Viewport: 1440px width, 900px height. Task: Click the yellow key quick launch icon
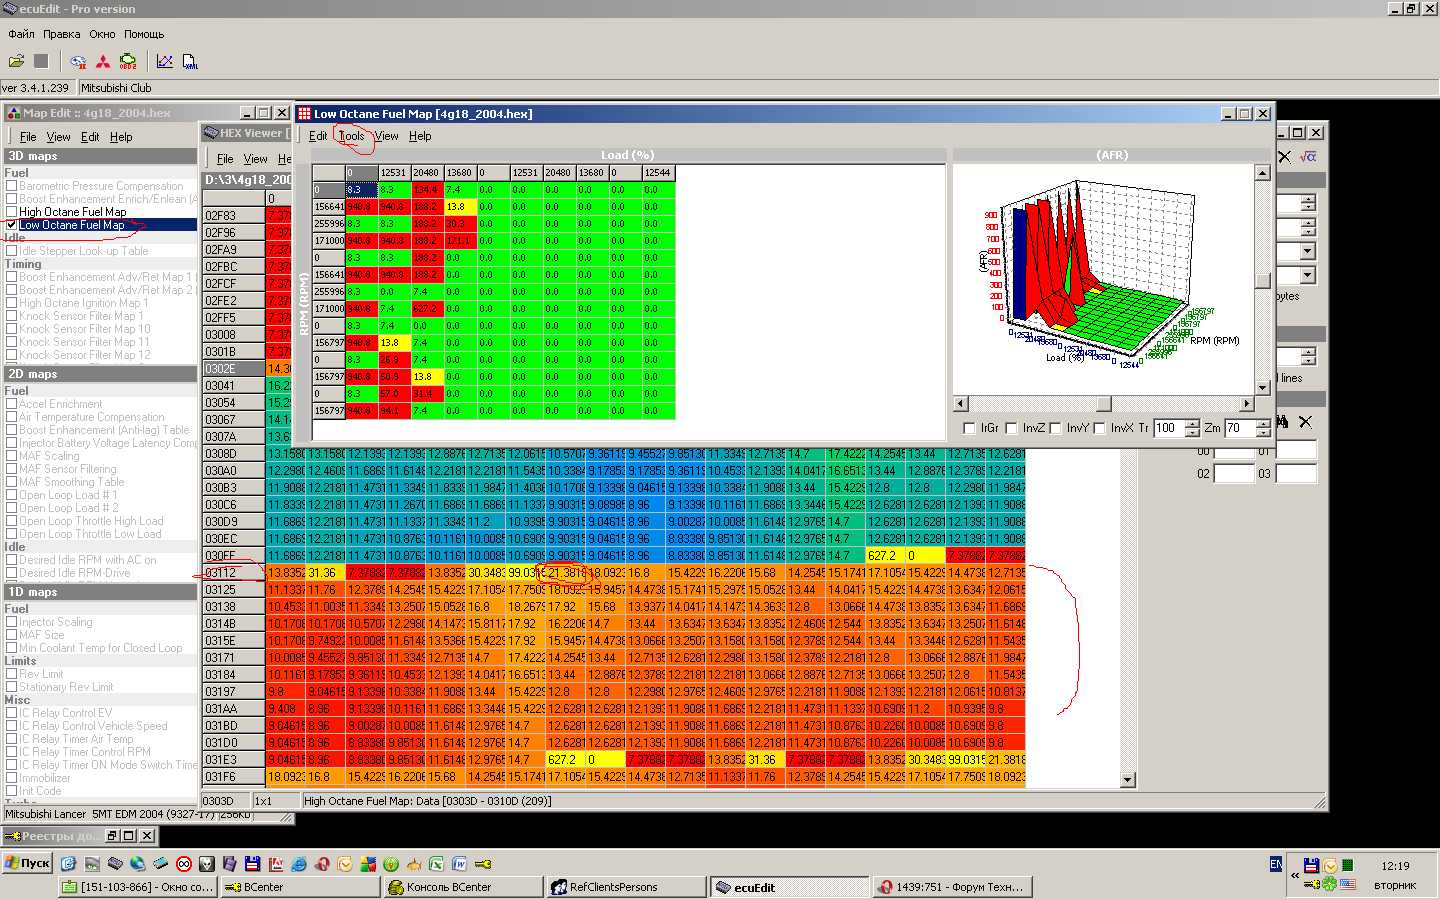483,863
